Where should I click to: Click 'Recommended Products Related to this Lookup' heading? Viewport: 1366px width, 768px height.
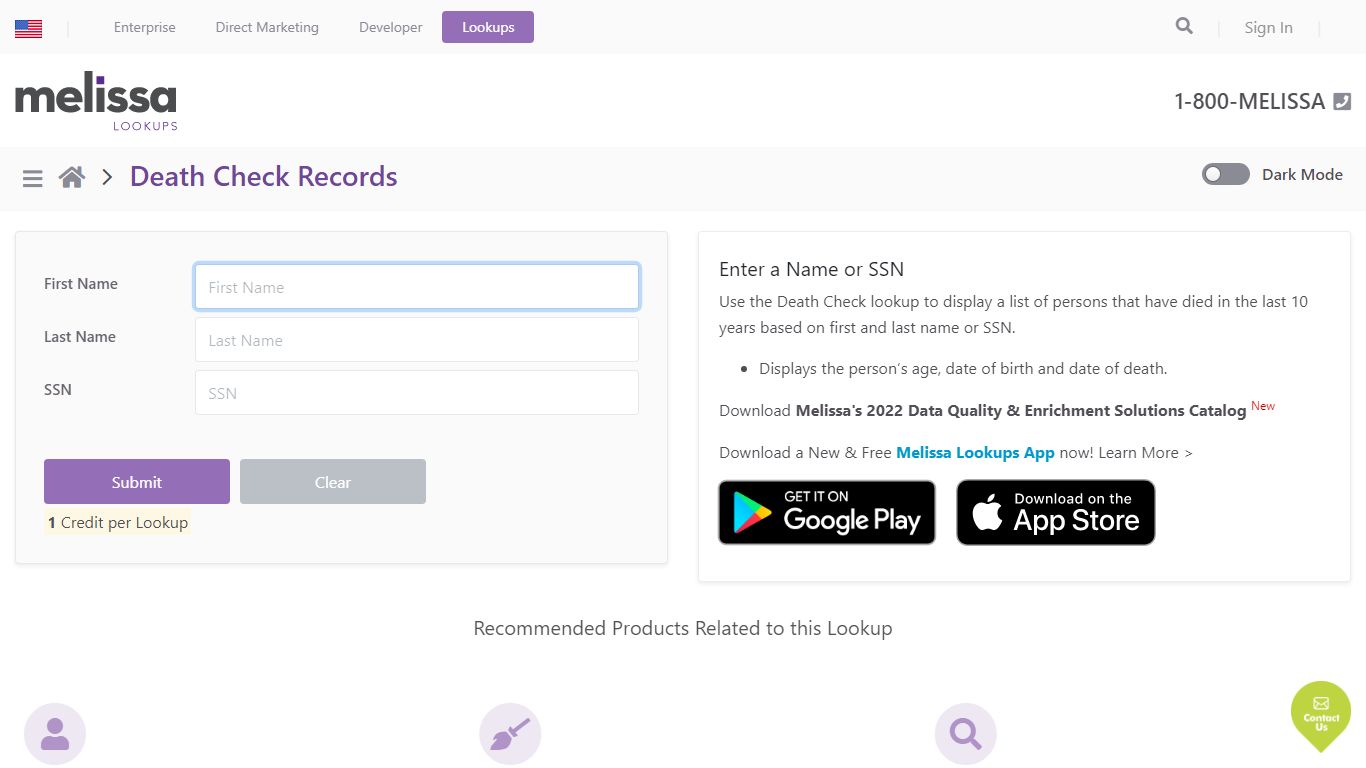683,628
